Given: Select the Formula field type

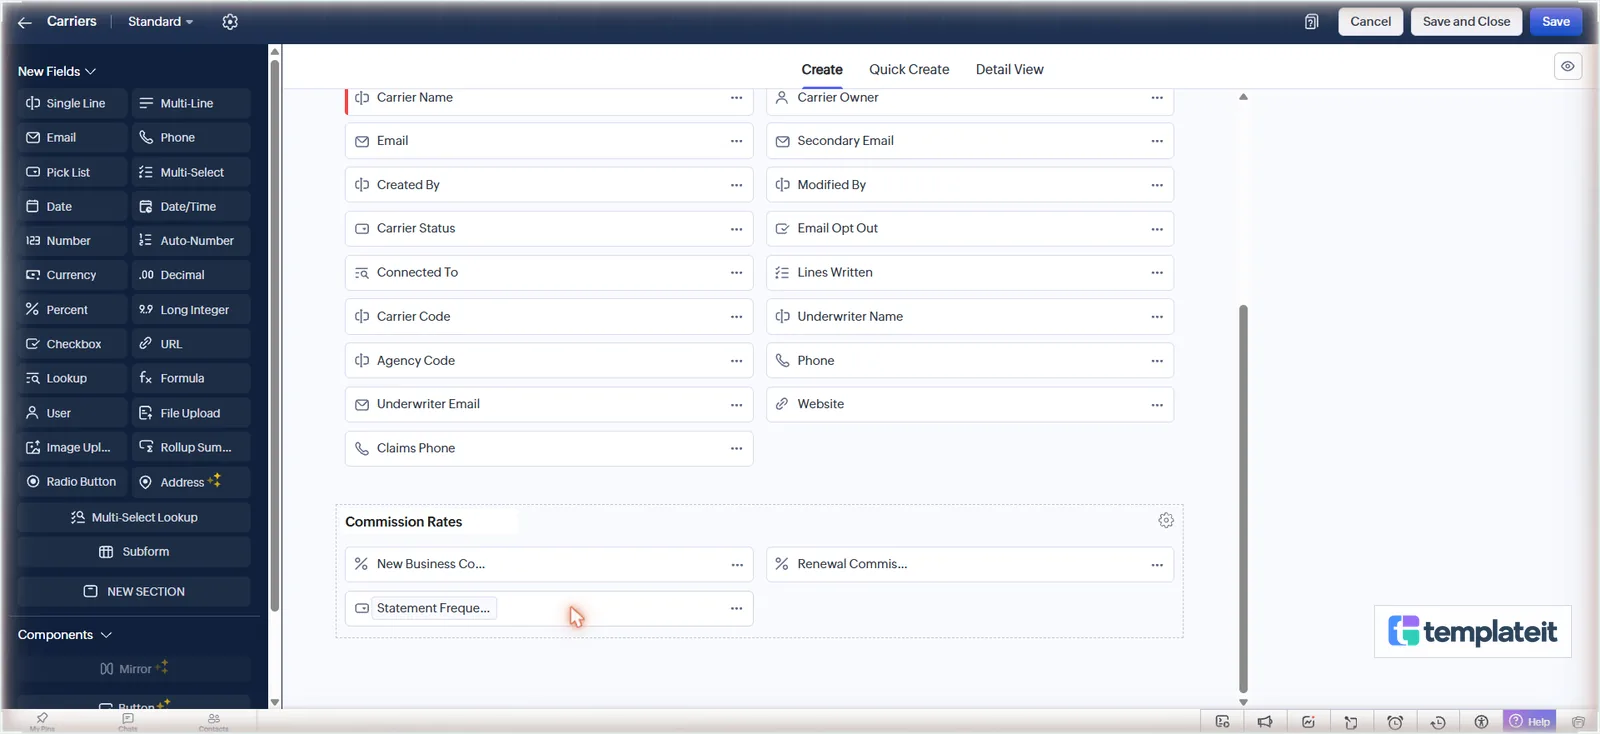Looking at the screenshot, I should coord(190,378).
